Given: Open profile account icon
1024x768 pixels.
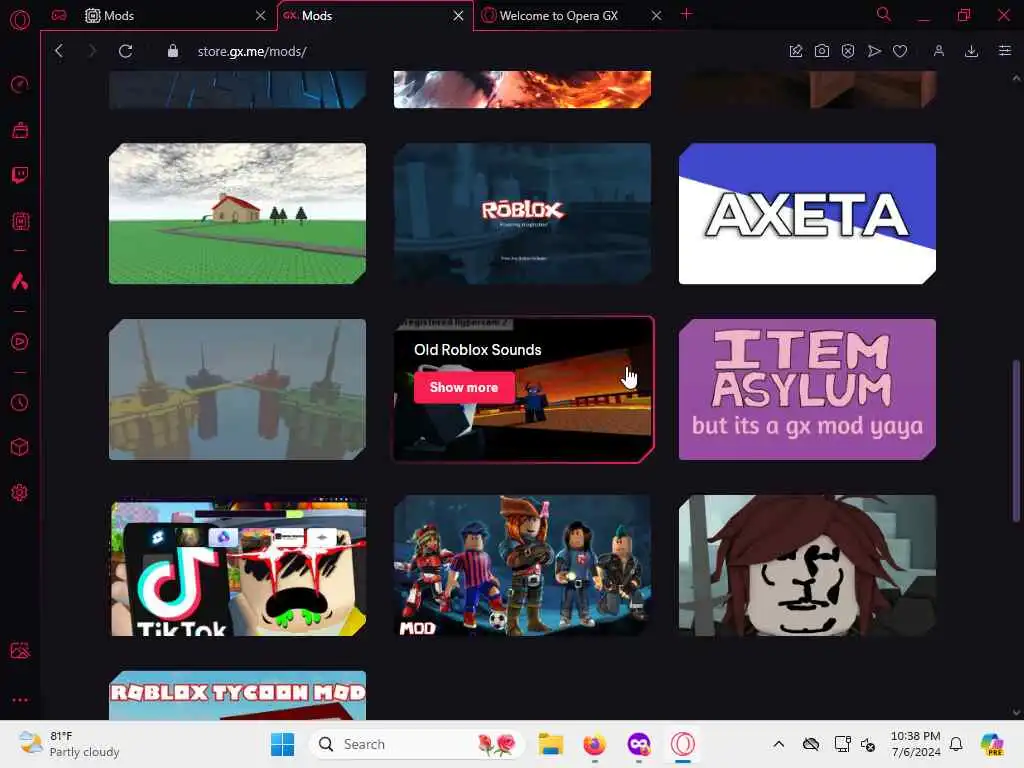Looking at the screenshot, I should pyautogui.click(x=938, y=51).
